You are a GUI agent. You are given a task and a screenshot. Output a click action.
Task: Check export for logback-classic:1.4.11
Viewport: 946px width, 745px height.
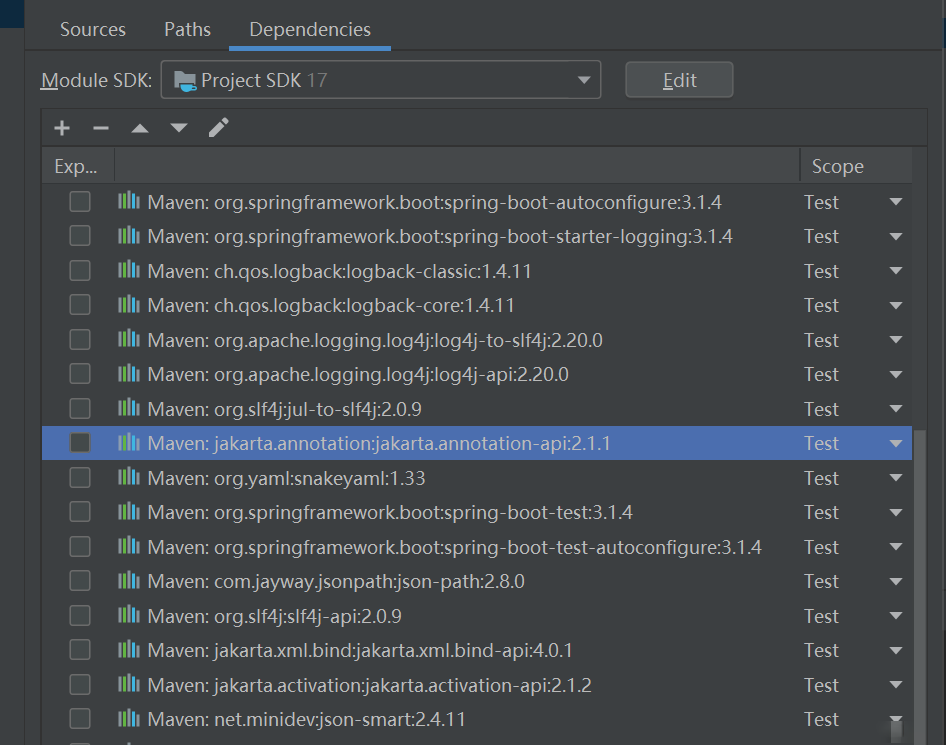[80, 271]
